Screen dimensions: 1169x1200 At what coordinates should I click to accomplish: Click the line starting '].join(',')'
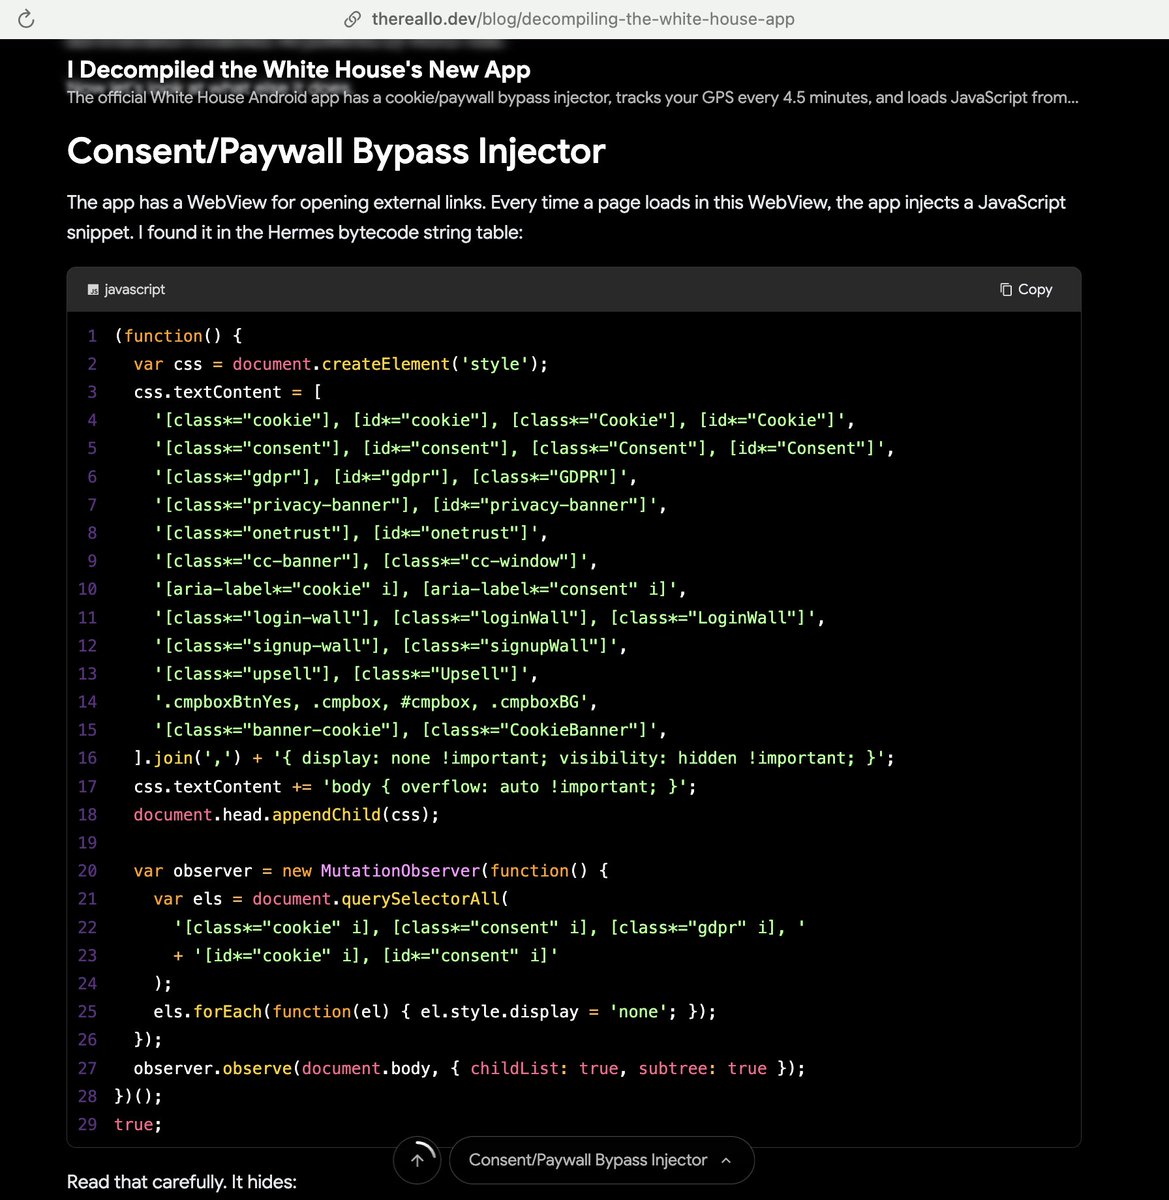point(514,758)
